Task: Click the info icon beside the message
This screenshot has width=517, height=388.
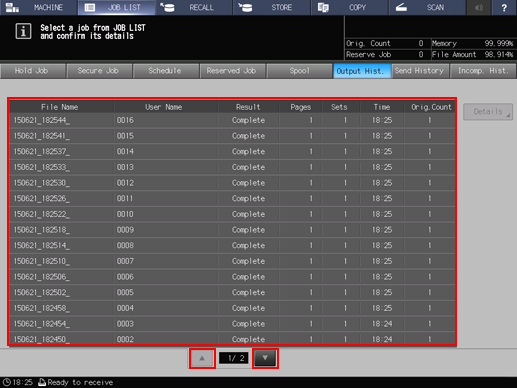Action: click(23, 32)
